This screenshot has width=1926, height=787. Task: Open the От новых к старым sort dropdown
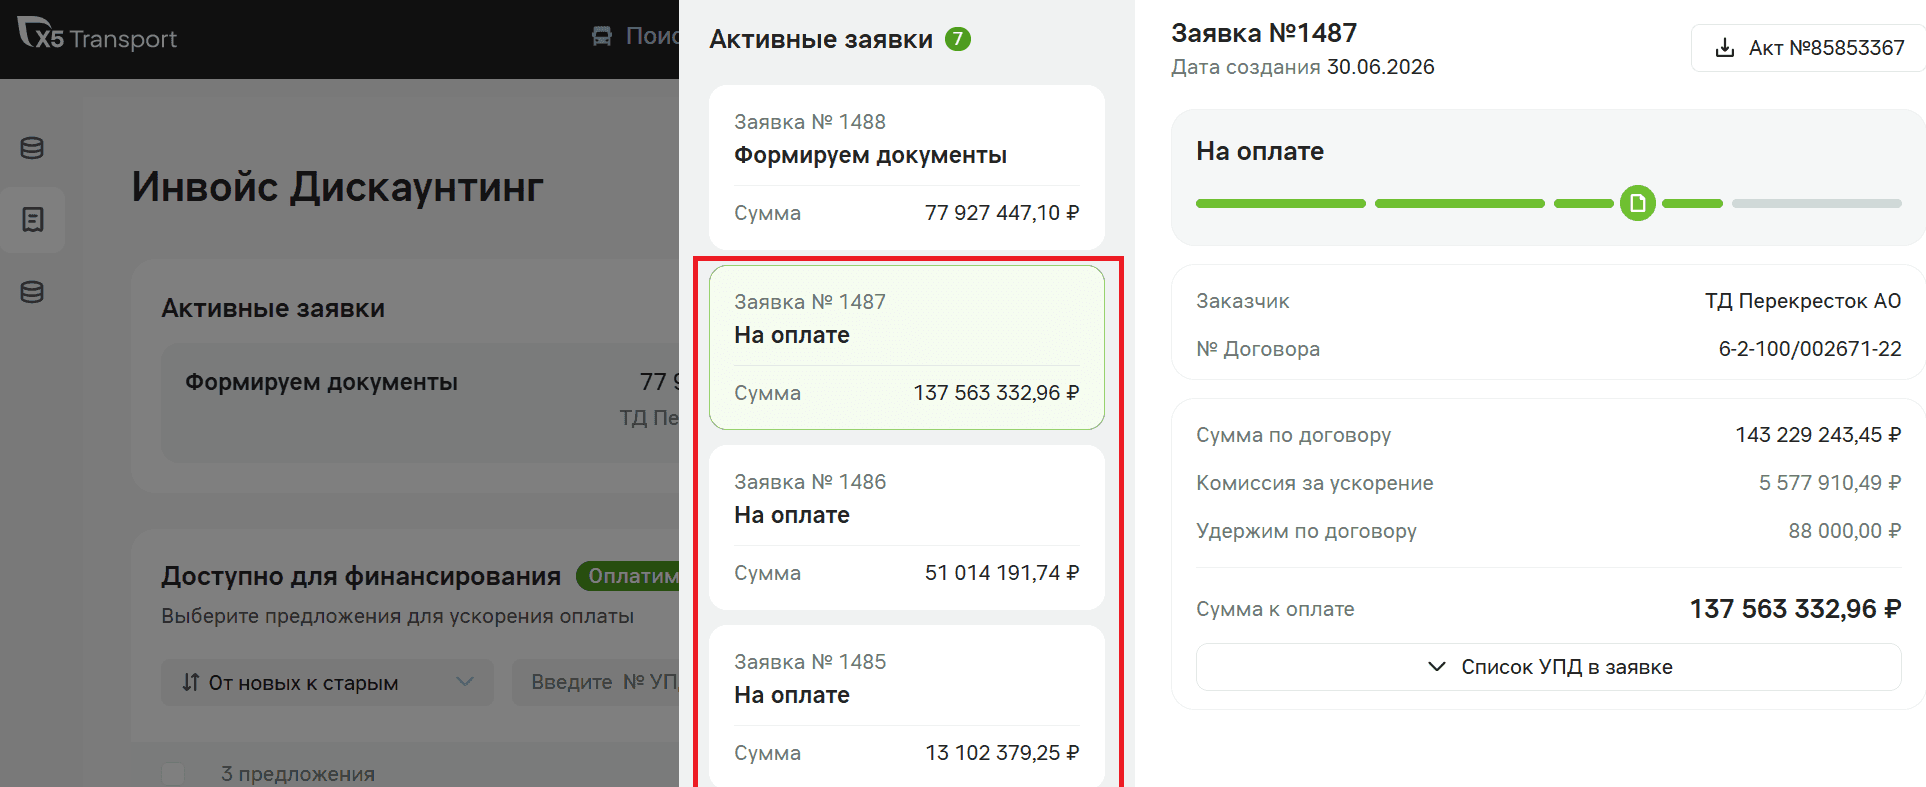327,682
